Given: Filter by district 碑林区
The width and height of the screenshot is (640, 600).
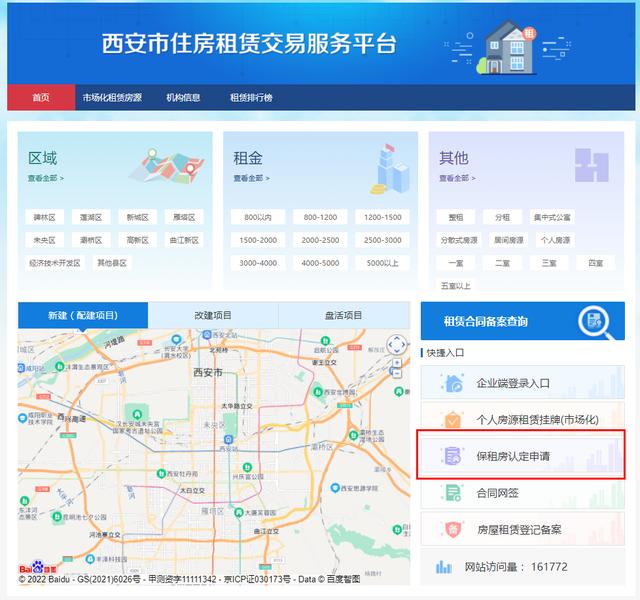Looking at the screenshot, I should click(x=44, y=217).
